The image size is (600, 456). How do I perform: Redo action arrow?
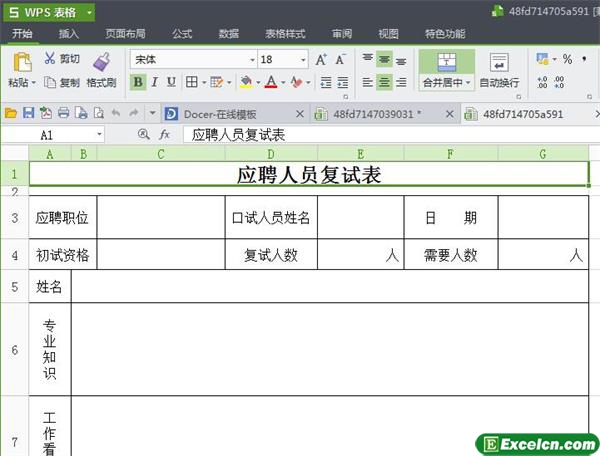(x=133, y=113)
